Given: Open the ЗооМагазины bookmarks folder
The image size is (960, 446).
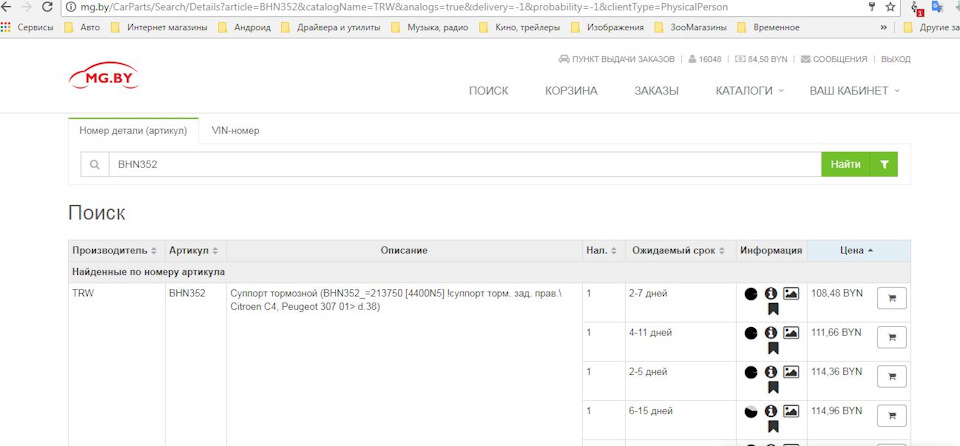Looking at the screenshot, I should [691, 27].
